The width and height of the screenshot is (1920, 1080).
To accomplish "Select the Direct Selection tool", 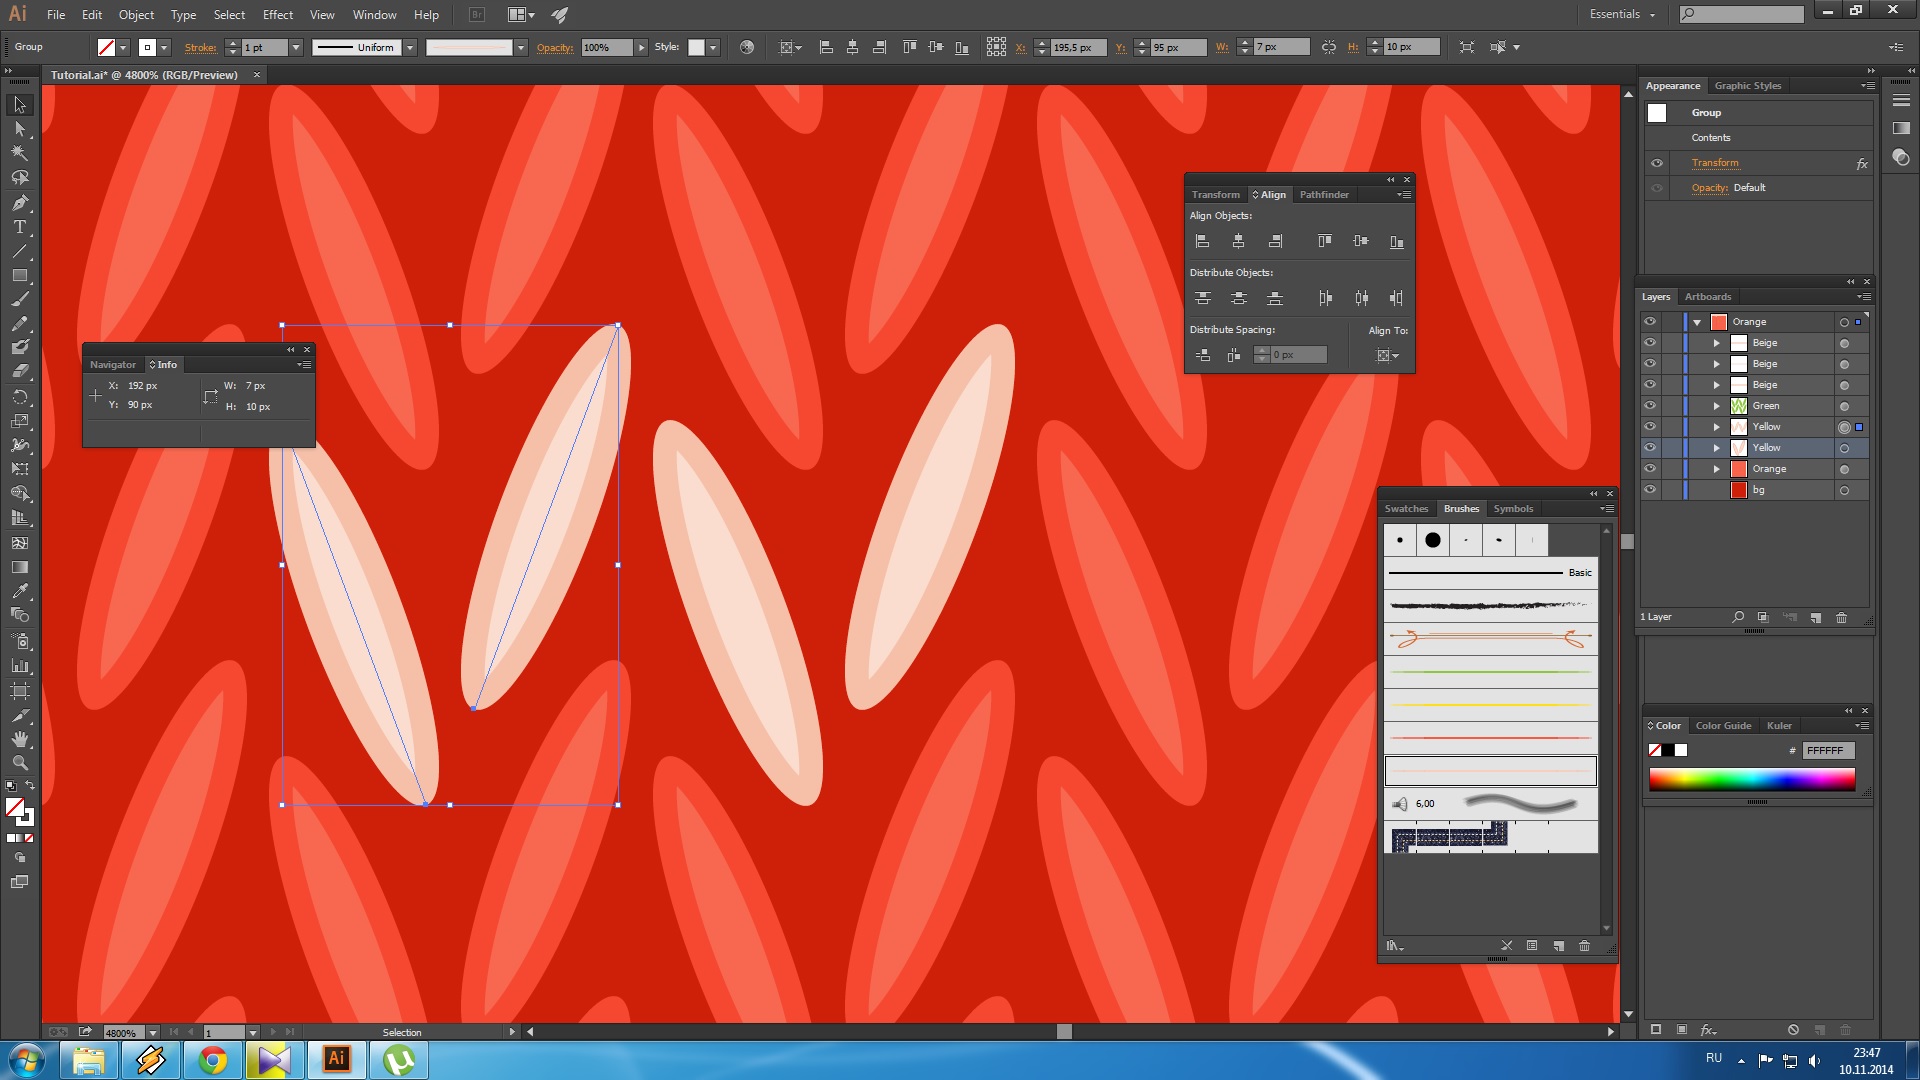I will tap(19, 129).
